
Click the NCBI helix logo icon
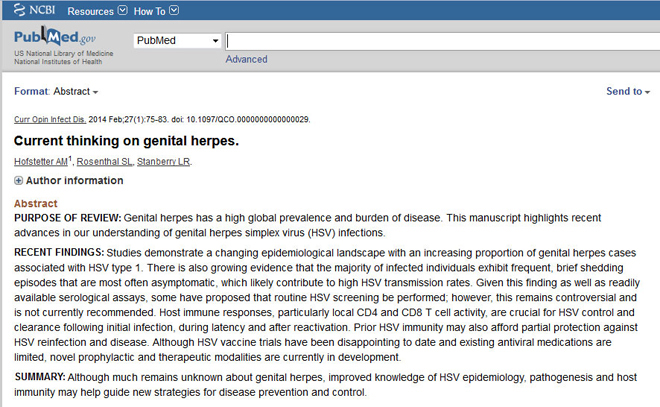(19, 10)
